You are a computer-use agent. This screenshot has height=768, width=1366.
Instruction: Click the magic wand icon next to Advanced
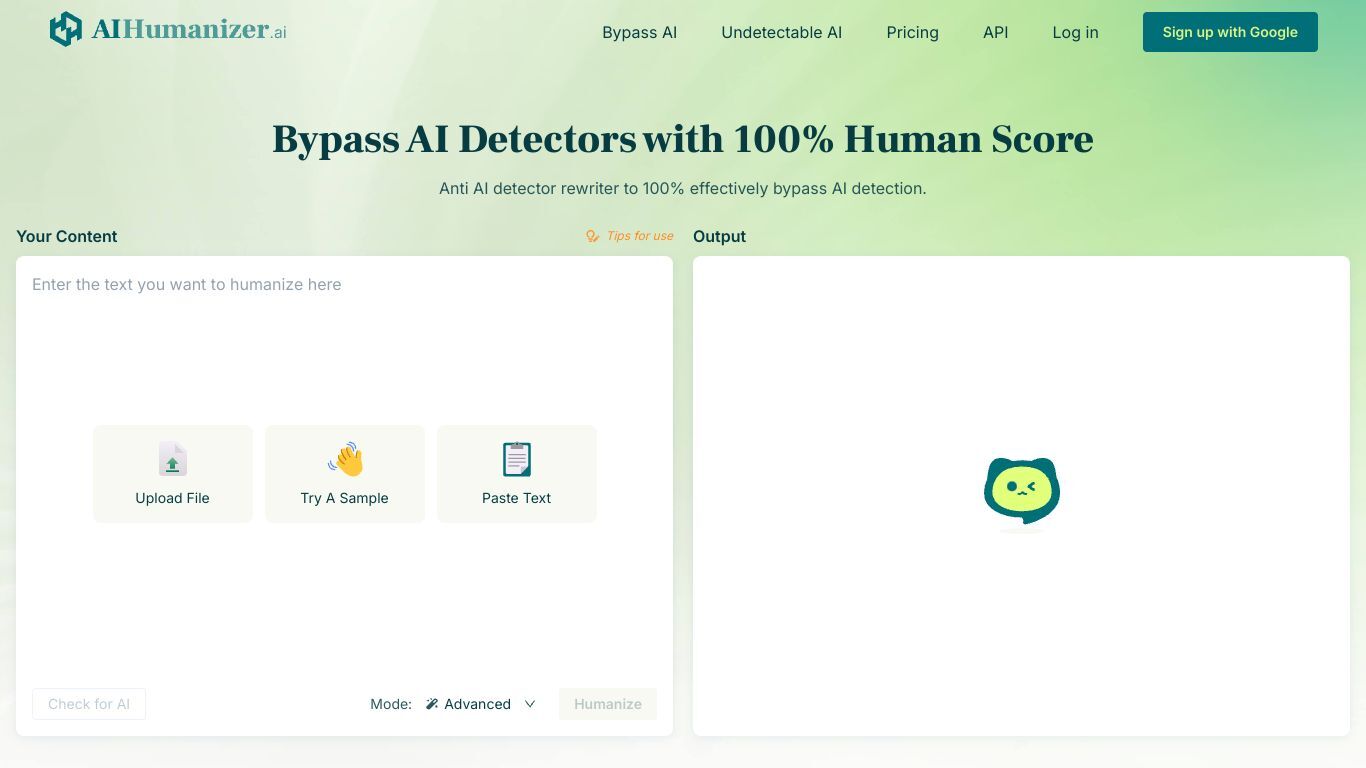(432, 704)
